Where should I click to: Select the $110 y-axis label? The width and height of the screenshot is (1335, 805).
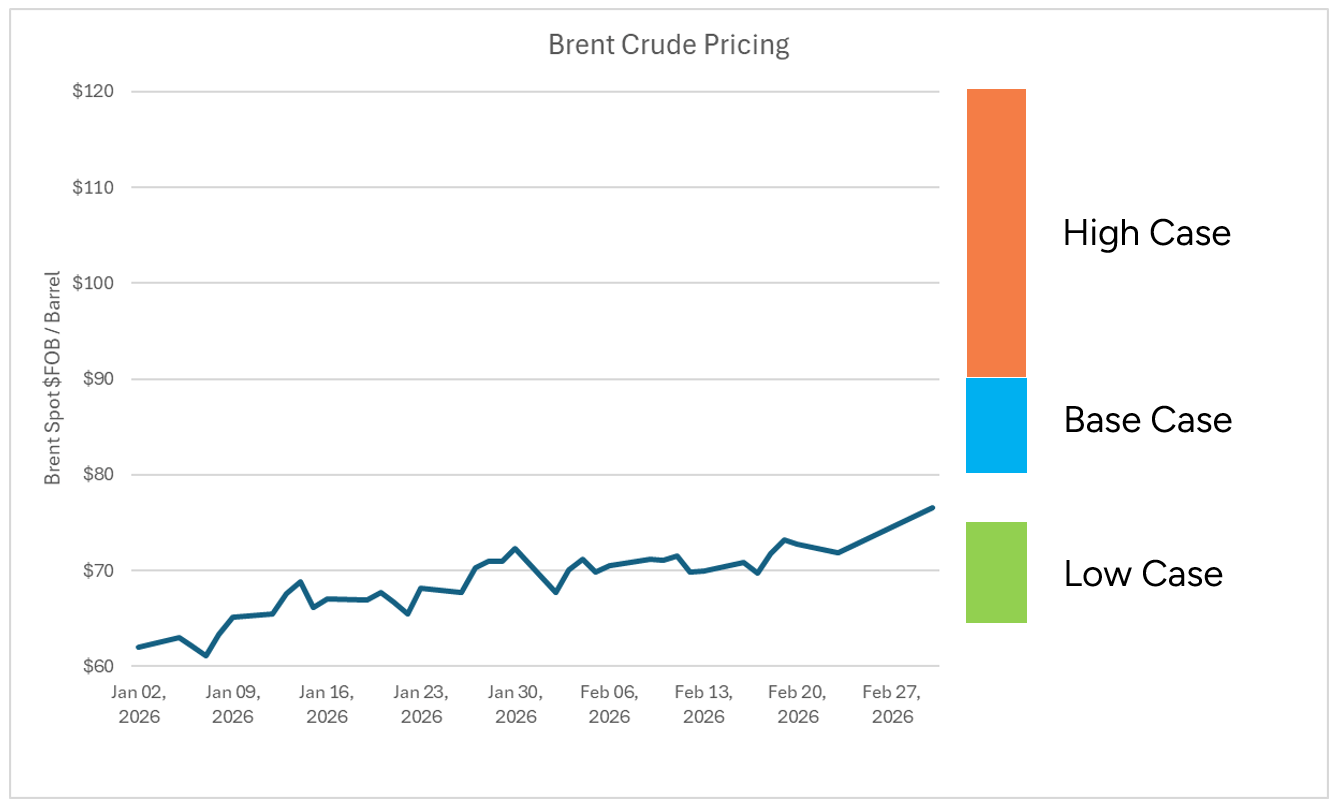click(93, 188)
